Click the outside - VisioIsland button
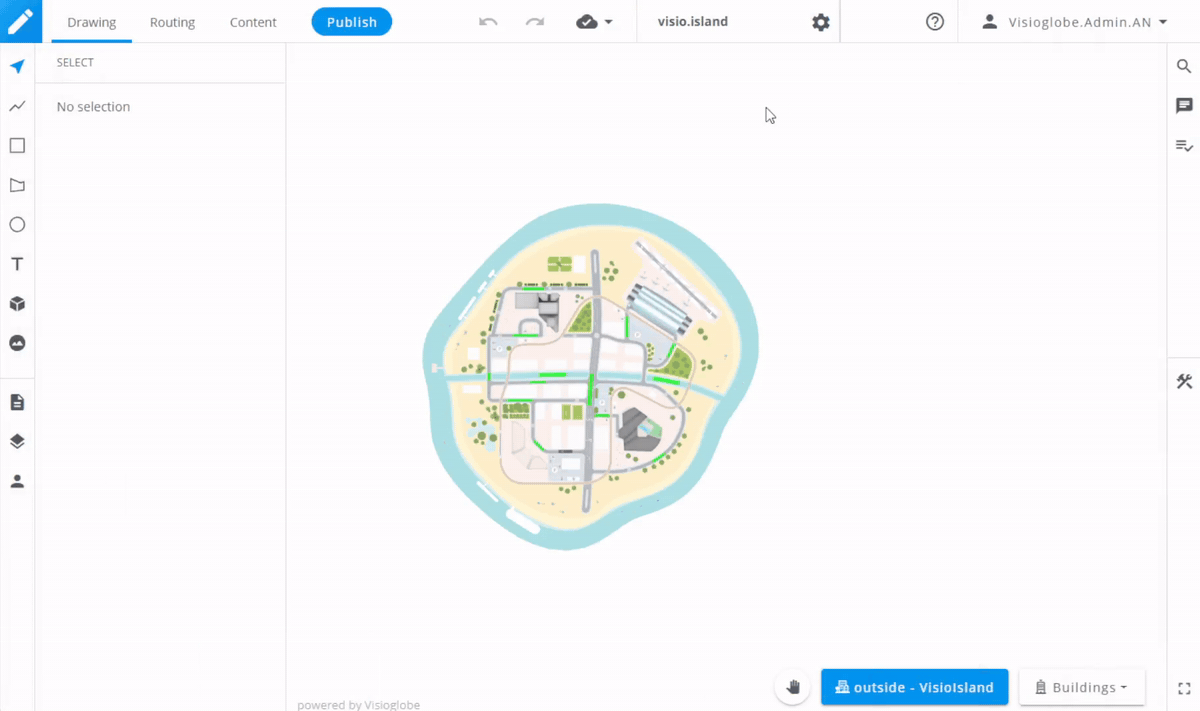Screen dimensions: 1200x711 (914, 687)
